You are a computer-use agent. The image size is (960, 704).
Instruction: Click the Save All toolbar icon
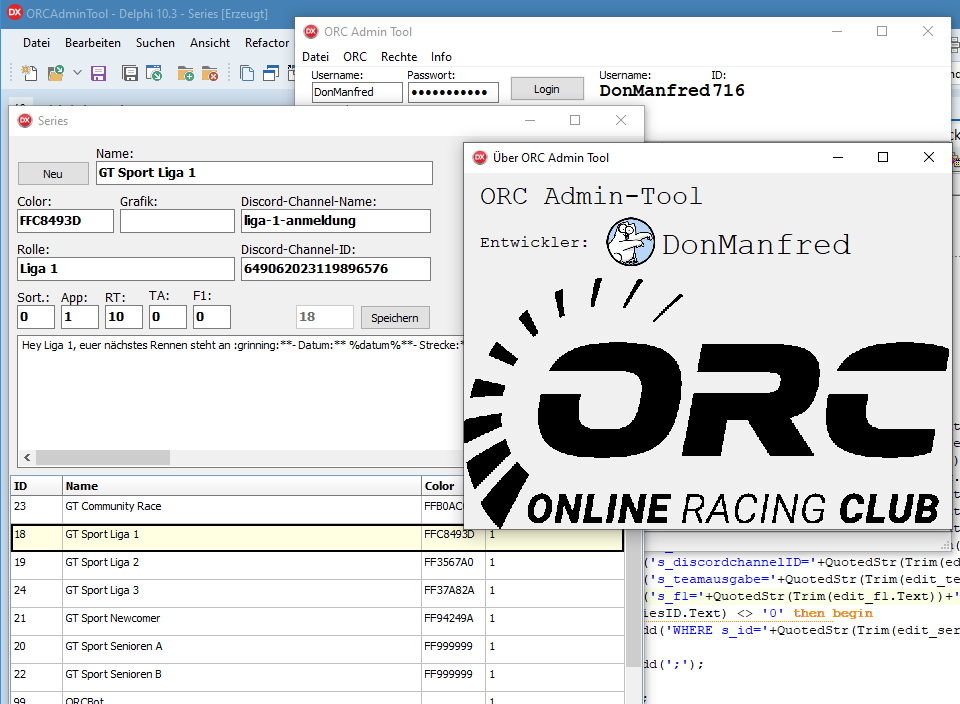[x=130, y=73]
